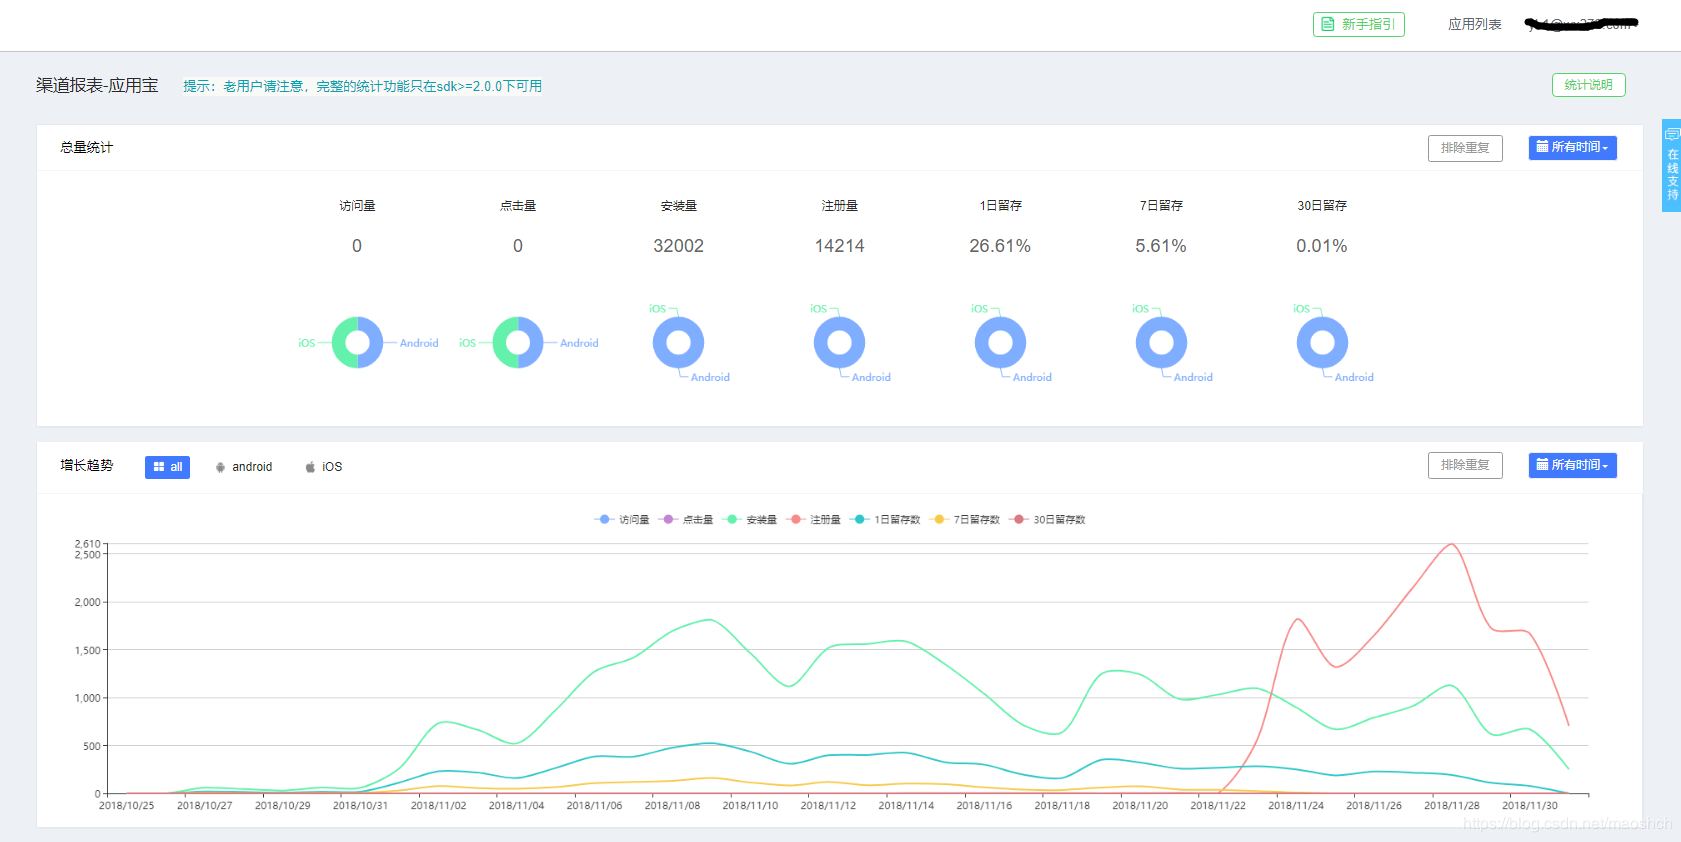The width and height of the screenshot is (1681, 842).
Task: Click the green line's highest peak
Action: 709,620
